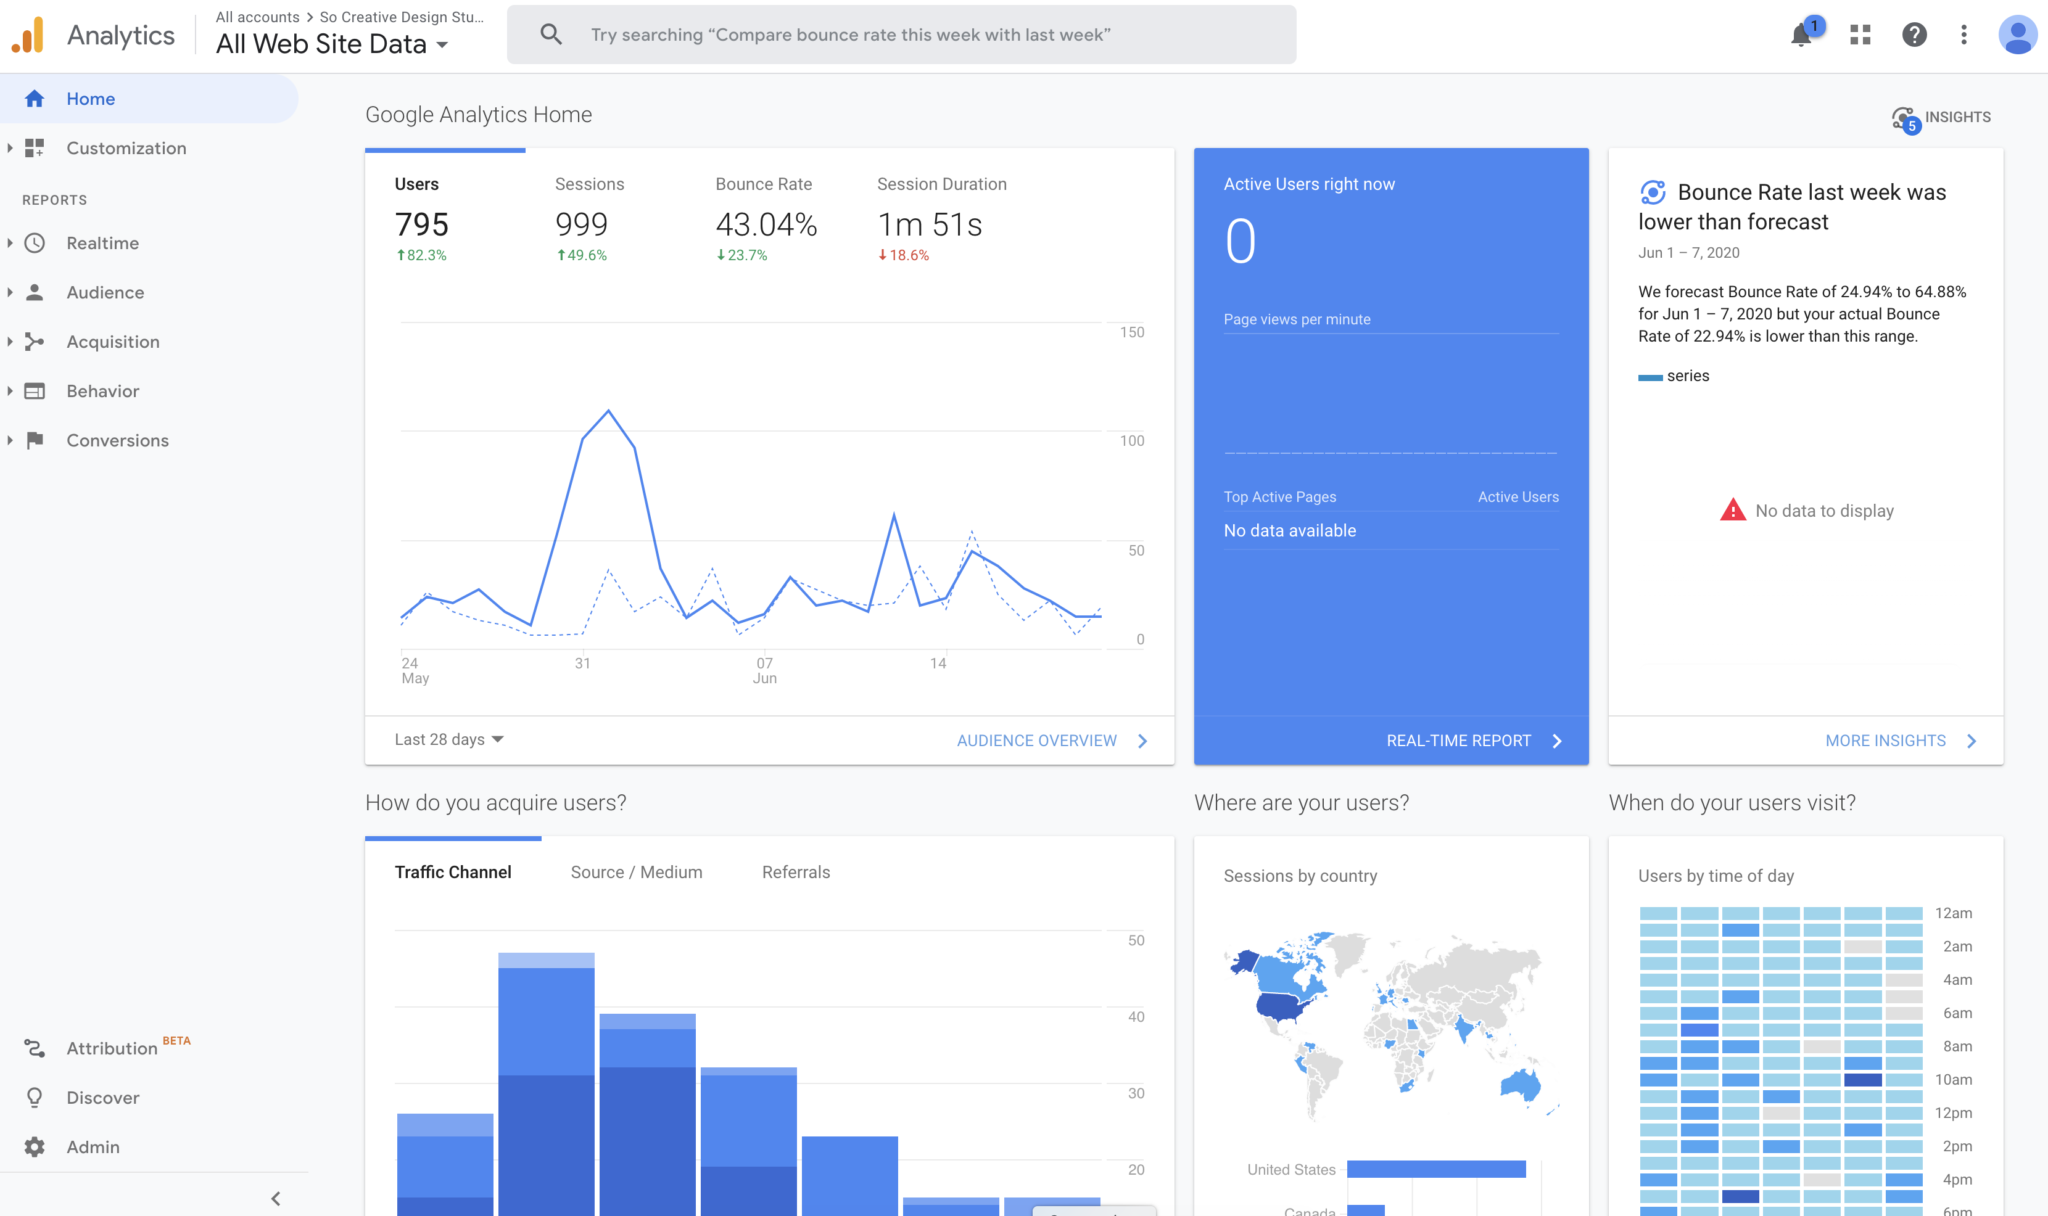Expand the Behavior reports arrow
Viewport: 2048px width, 1216px height.
point(10,391)
